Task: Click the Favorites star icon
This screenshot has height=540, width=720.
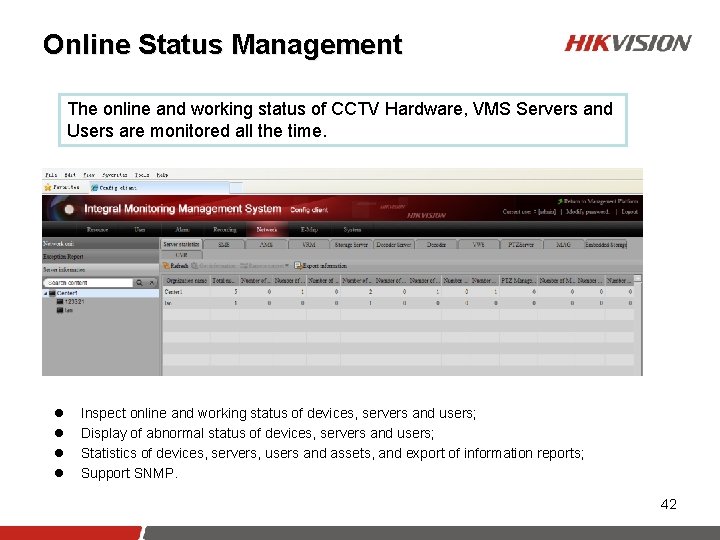Action: 48,187
